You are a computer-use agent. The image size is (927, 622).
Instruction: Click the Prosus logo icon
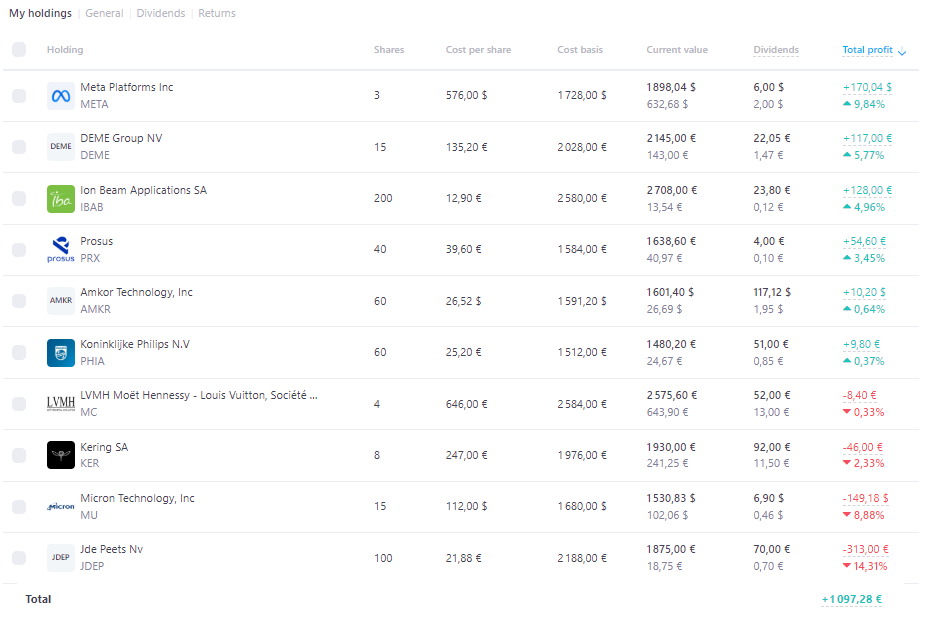click(61, 250)
